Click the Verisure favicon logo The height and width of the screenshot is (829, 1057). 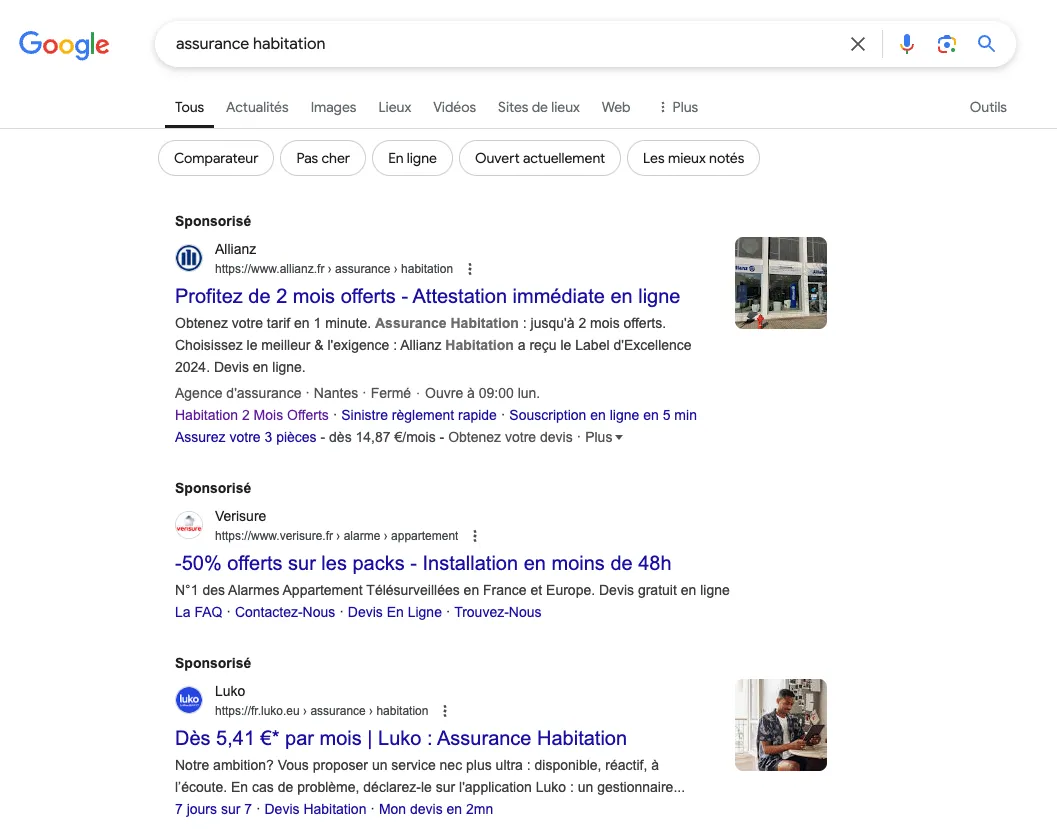189,525
